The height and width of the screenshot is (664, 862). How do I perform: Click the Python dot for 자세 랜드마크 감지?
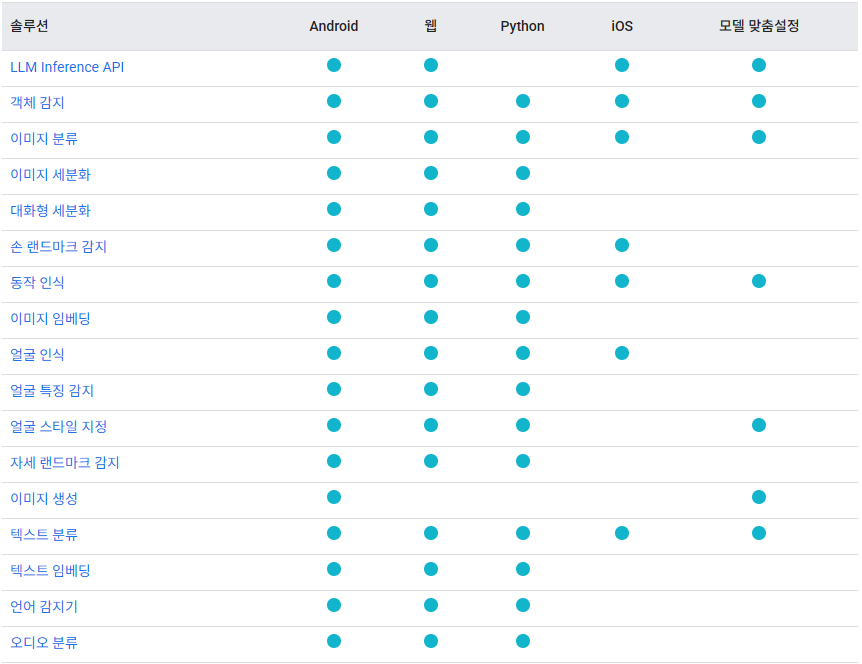point(523,461)
